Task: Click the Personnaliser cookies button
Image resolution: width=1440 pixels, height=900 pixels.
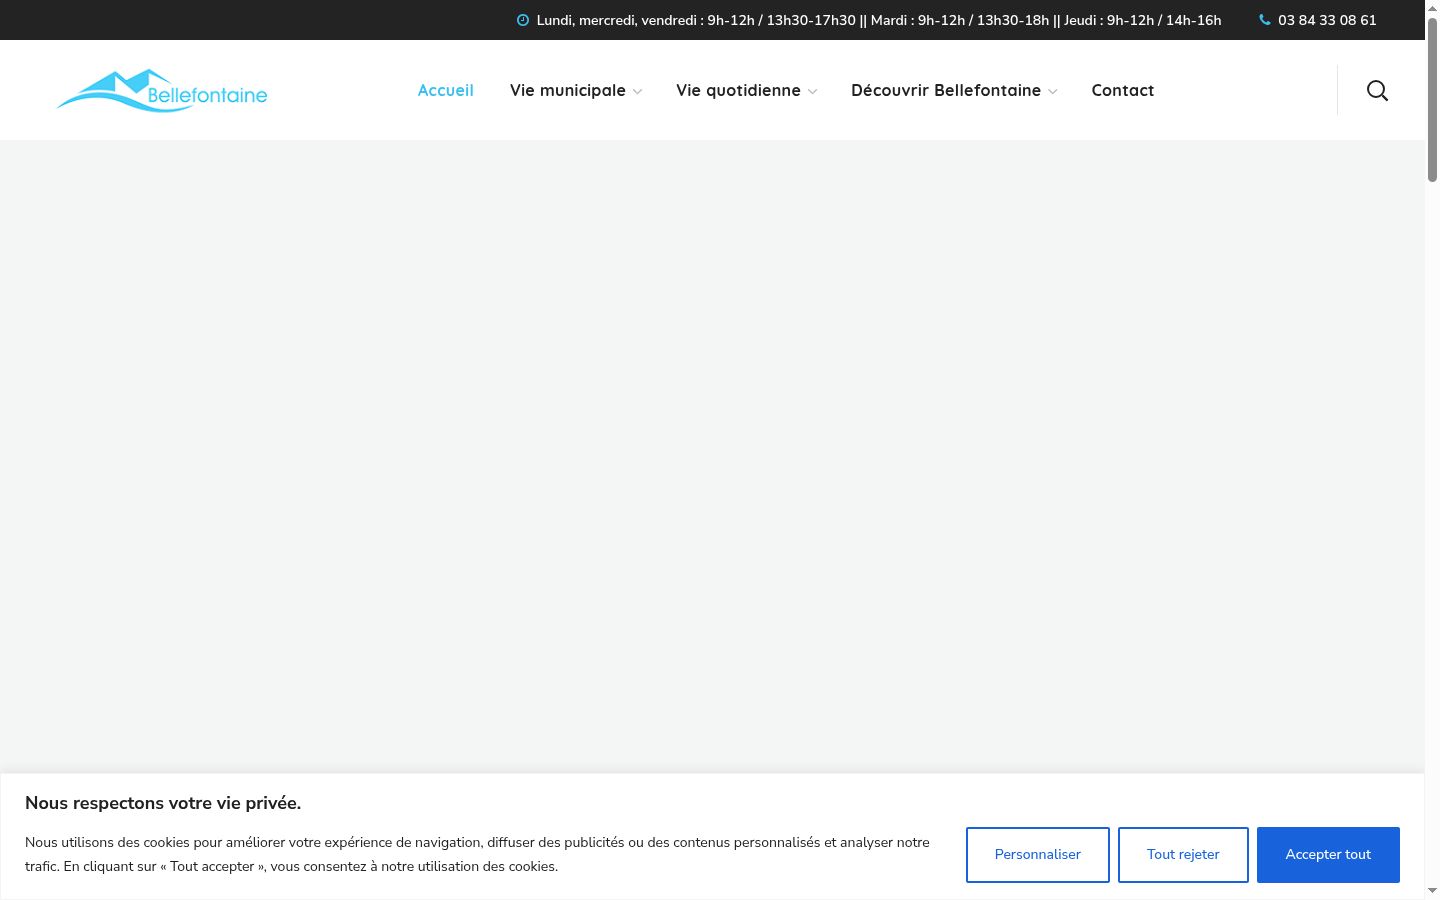Action: (x=1038, y=855)
